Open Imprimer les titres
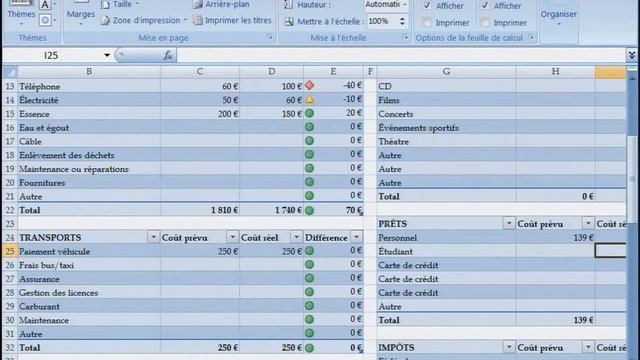 click(232, 20)
